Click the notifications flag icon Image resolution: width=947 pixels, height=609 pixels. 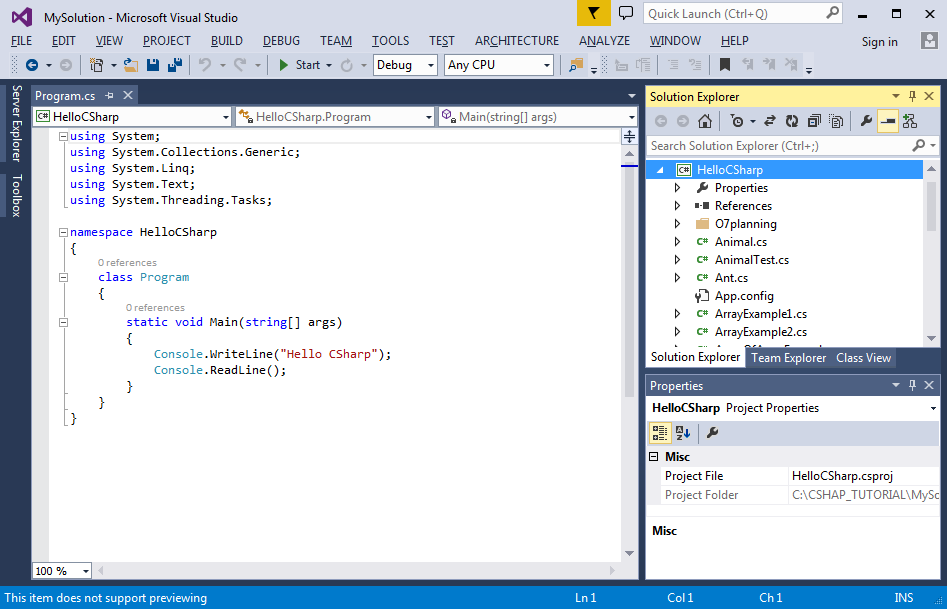(x=594, y=13)
